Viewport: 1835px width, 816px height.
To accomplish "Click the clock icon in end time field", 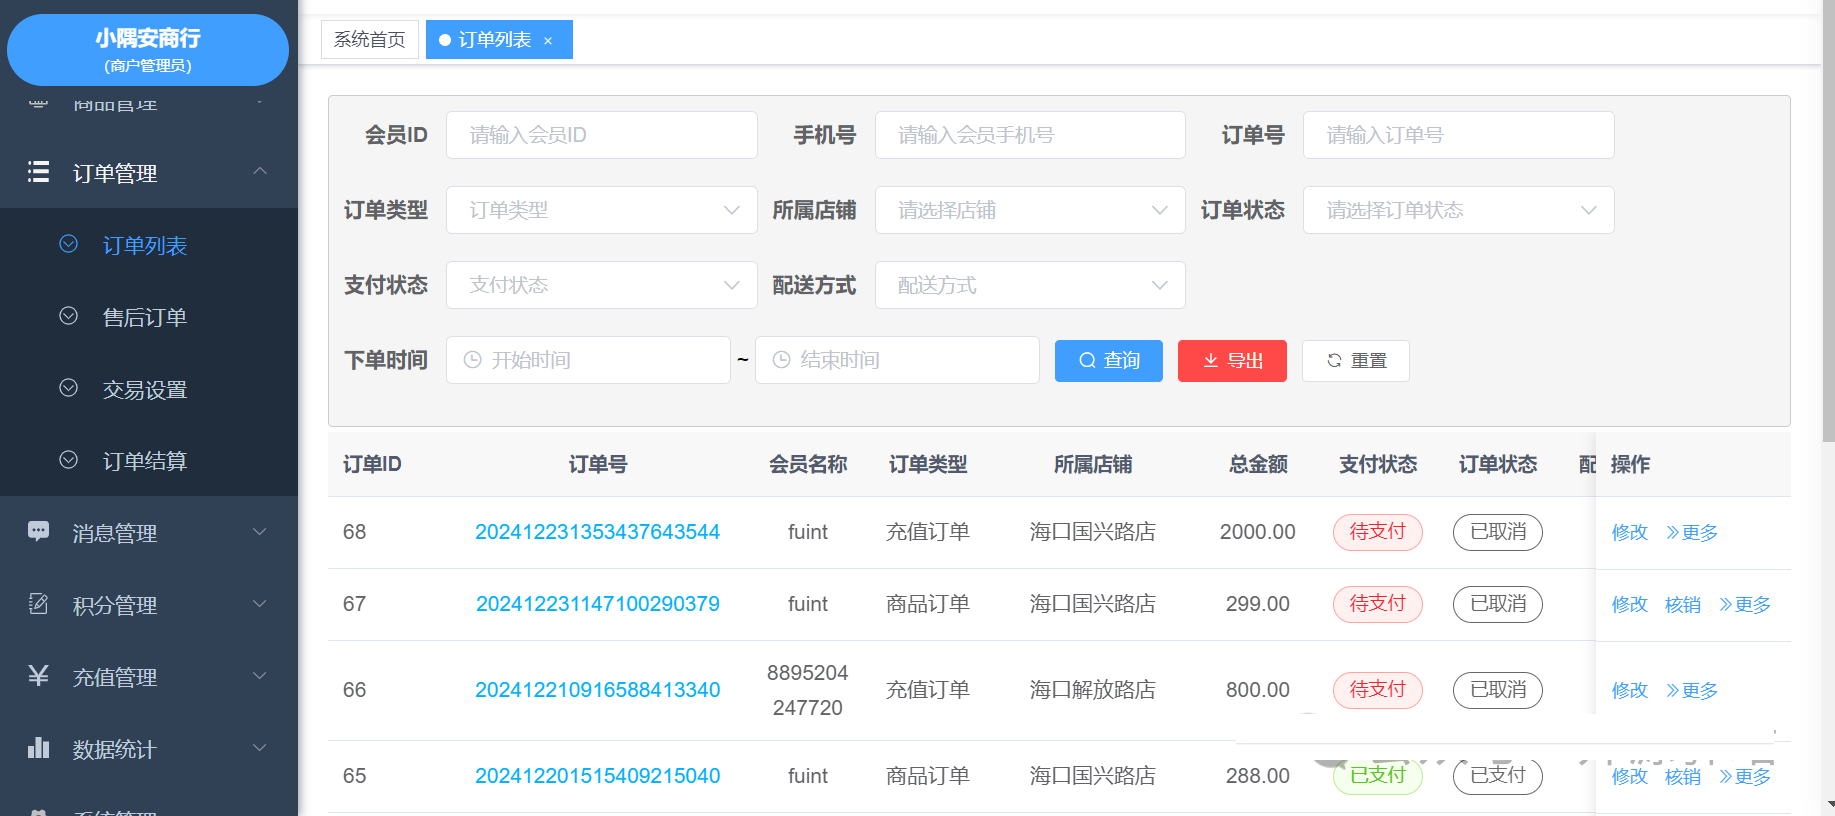I will (x=782, y=360).
